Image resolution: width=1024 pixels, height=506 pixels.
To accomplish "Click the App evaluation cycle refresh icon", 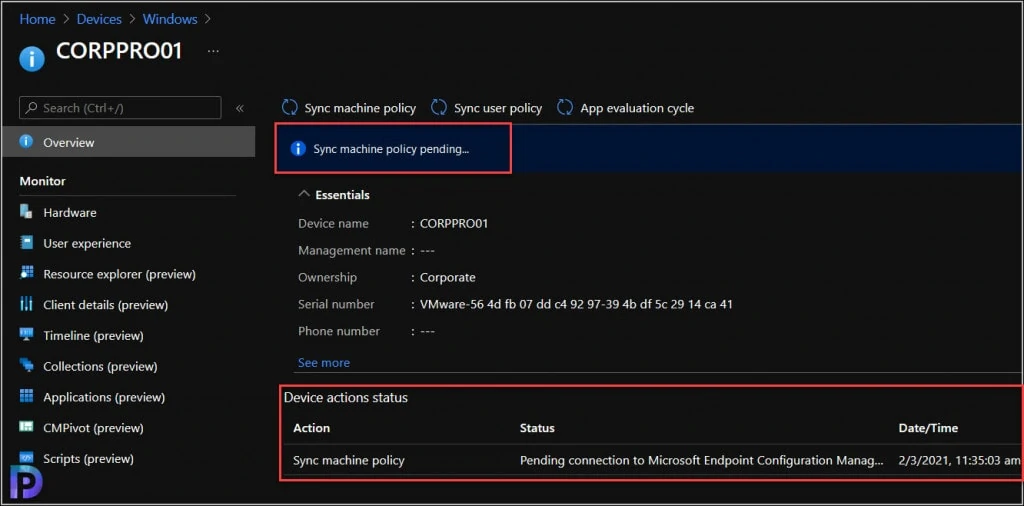I will pyautogui.click(x=565, y=108).
